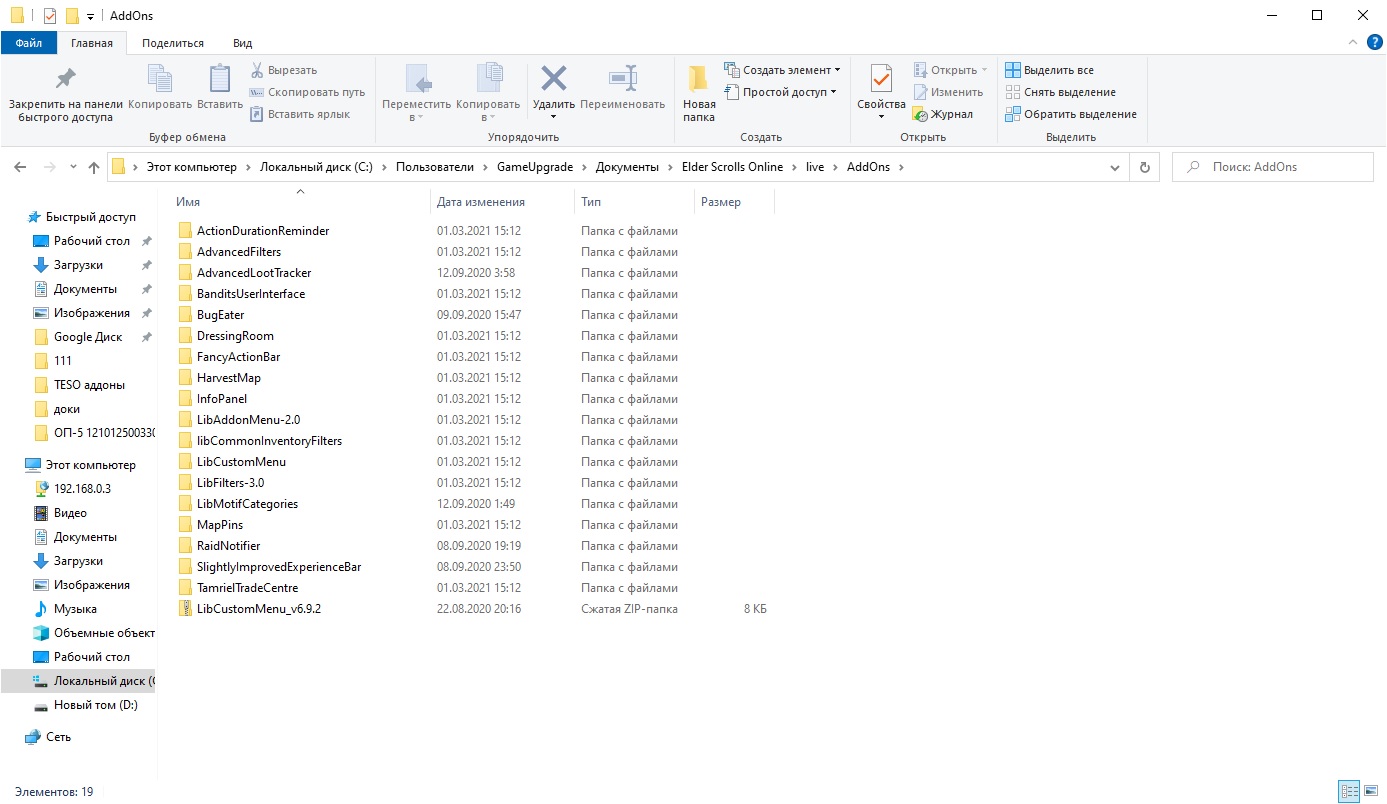Open the Открыть ribbon dropdown
This screenshot has width=1387, height=804.
coord(950,70)
